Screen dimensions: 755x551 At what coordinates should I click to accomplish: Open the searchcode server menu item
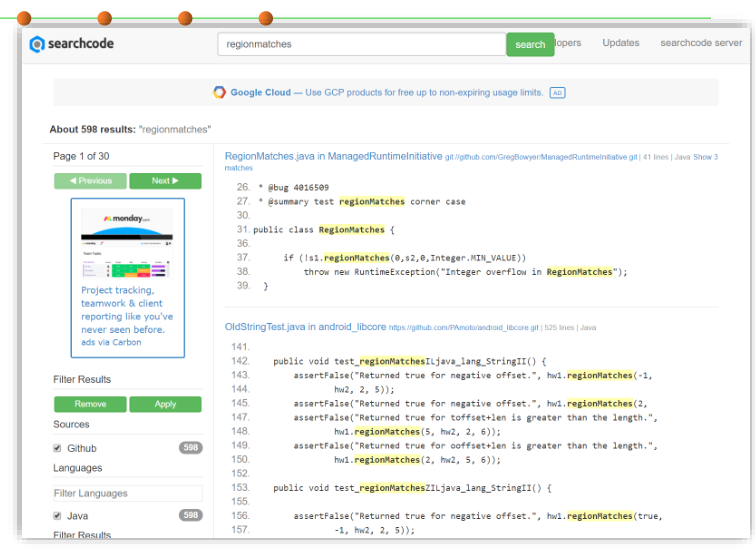700,43
